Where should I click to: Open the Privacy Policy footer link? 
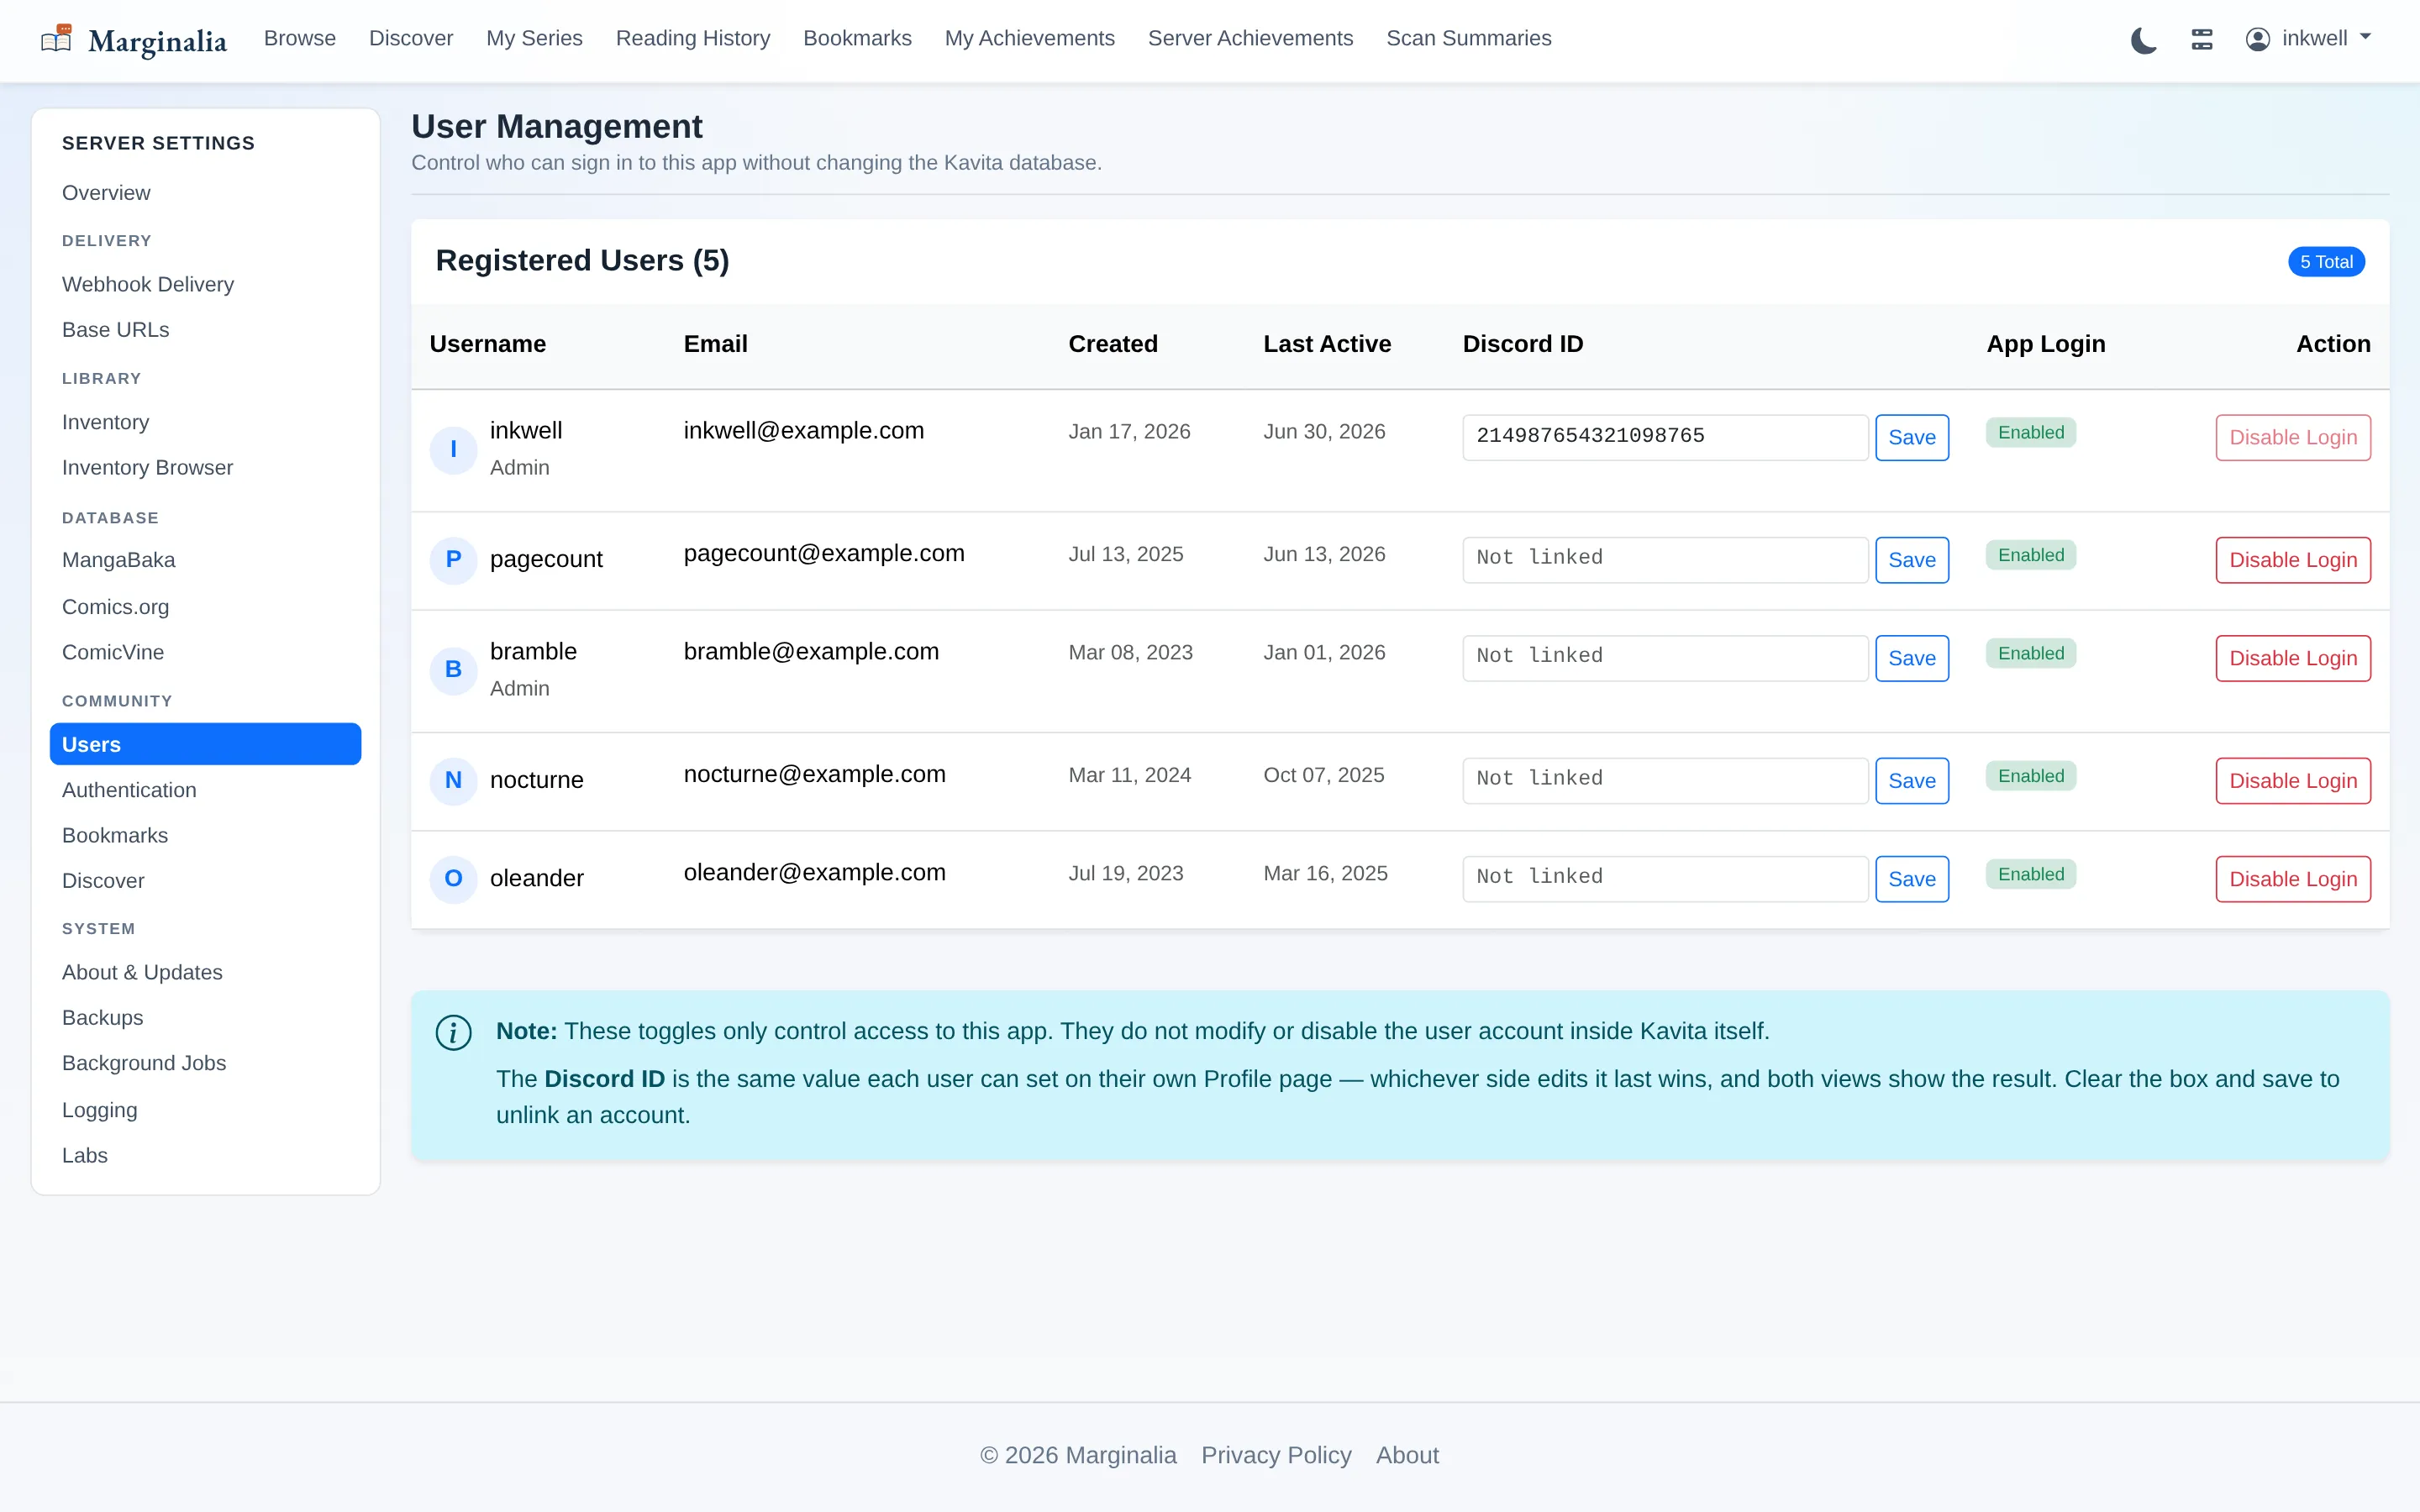[x=1276, y=1455]
